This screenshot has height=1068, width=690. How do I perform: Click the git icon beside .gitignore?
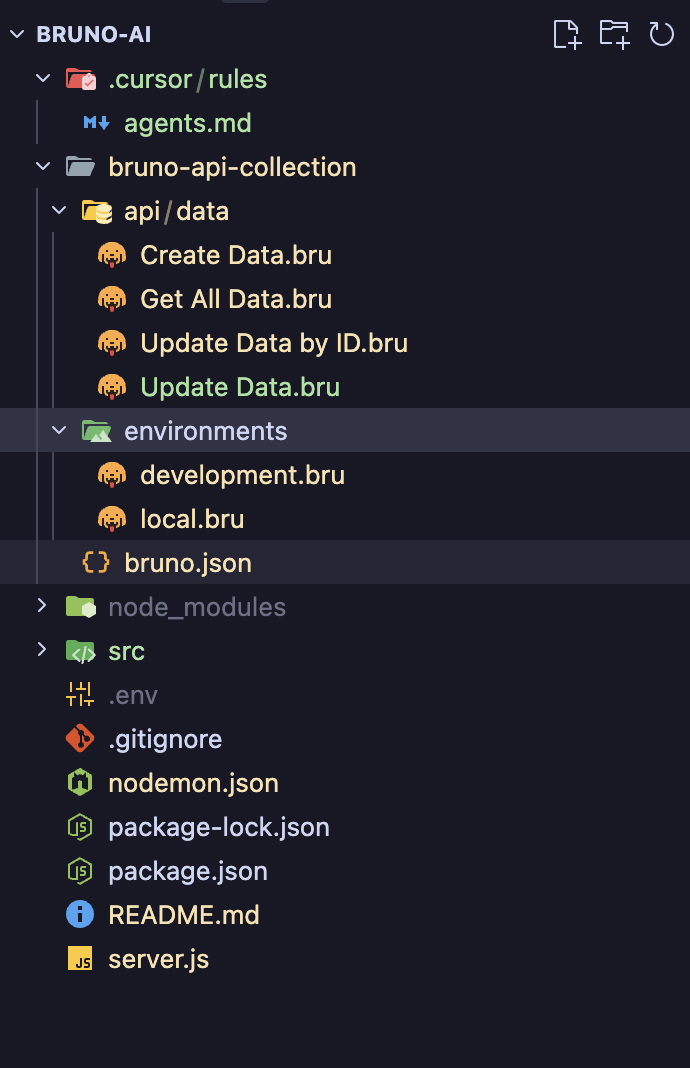[80, 739]
